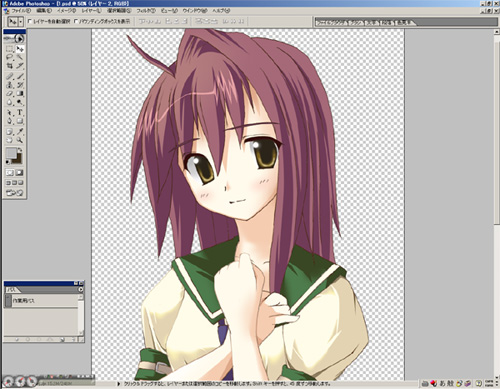Select the Move tool in the toolbox
Screen dimensions: 500x389
coord(20,49)
